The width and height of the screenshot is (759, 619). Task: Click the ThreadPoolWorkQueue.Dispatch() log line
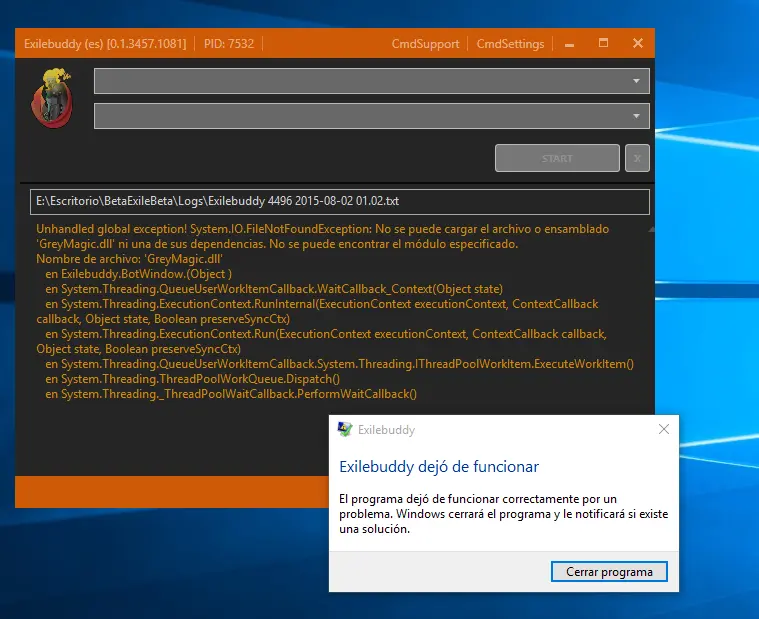[192, 379]
